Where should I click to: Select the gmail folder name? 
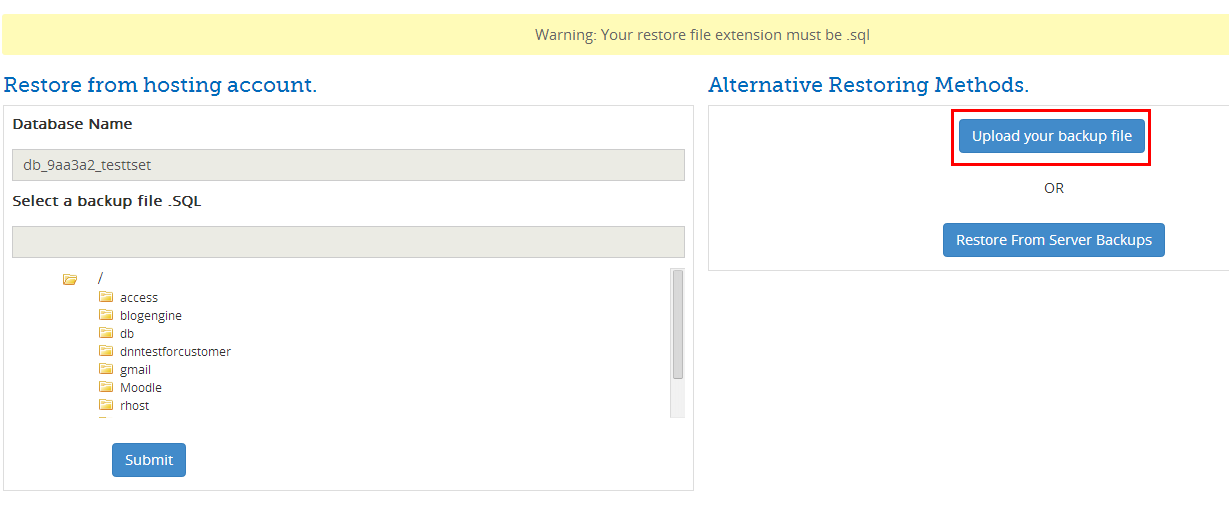click(x=135, y=370)
